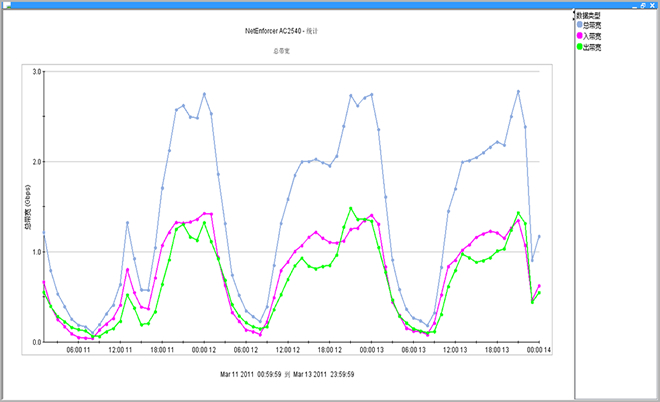Screen dimensions: 660x402
Task: Minimize the statistics chart window
Action: 633,5
